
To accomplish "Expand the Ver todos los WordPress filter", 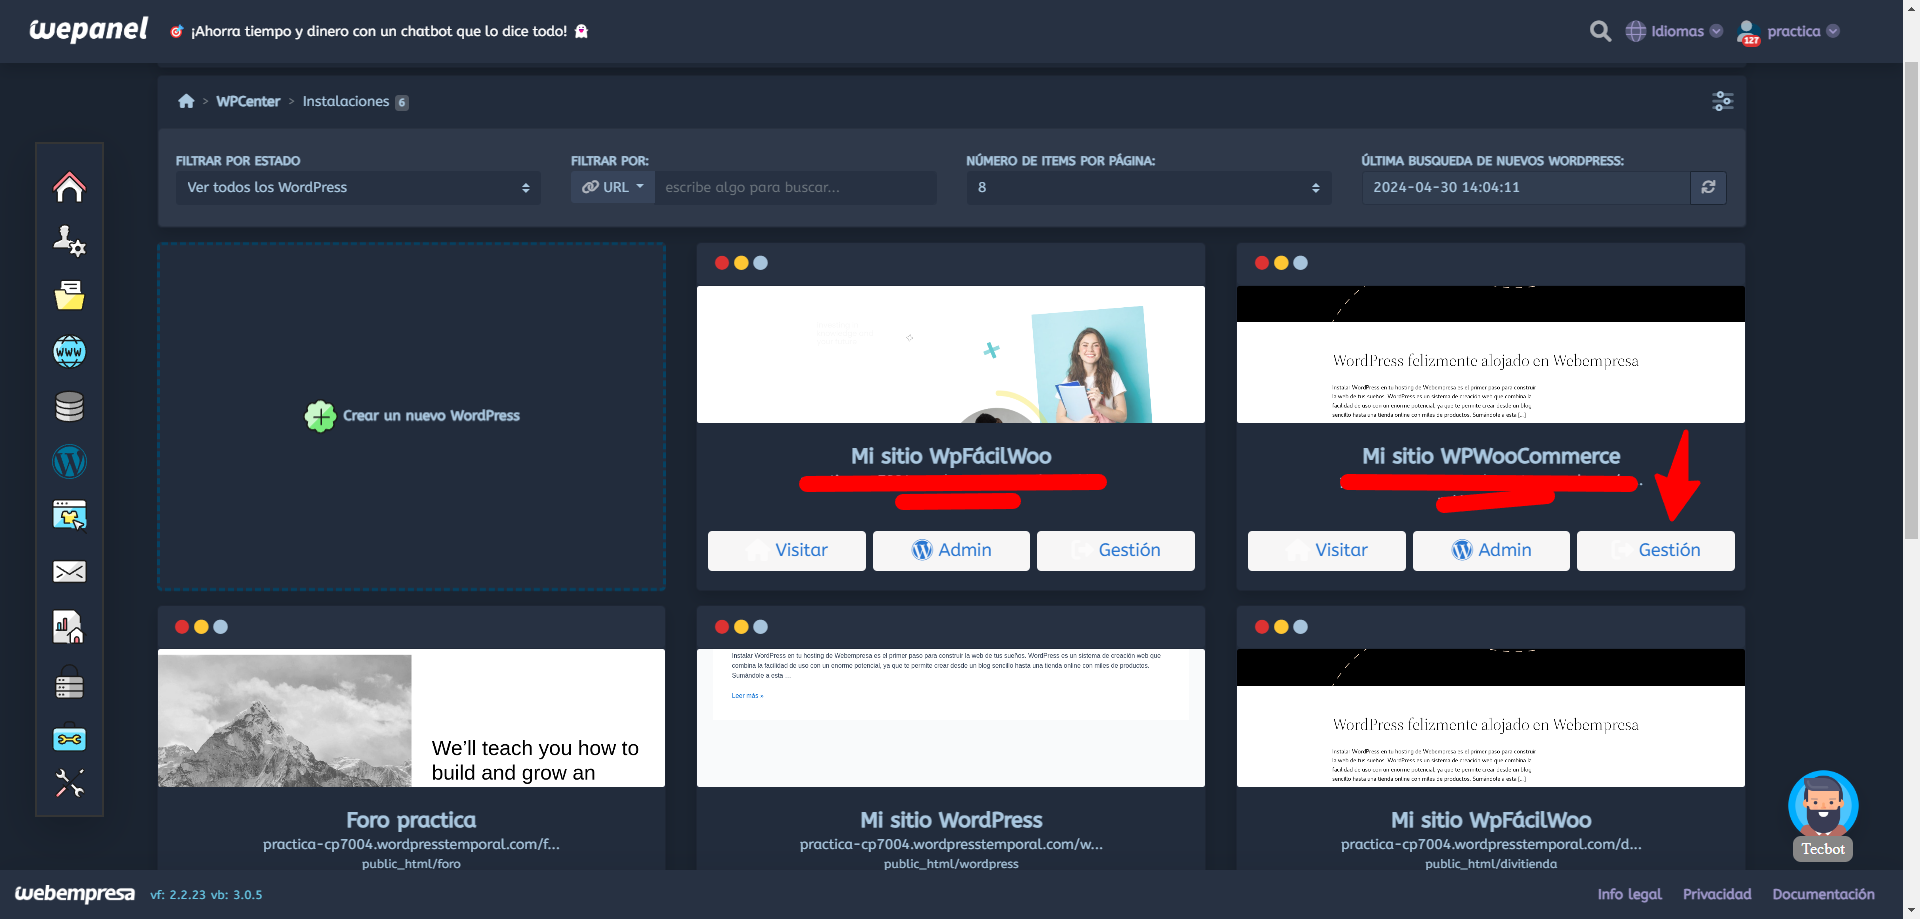I will point(358,187).
